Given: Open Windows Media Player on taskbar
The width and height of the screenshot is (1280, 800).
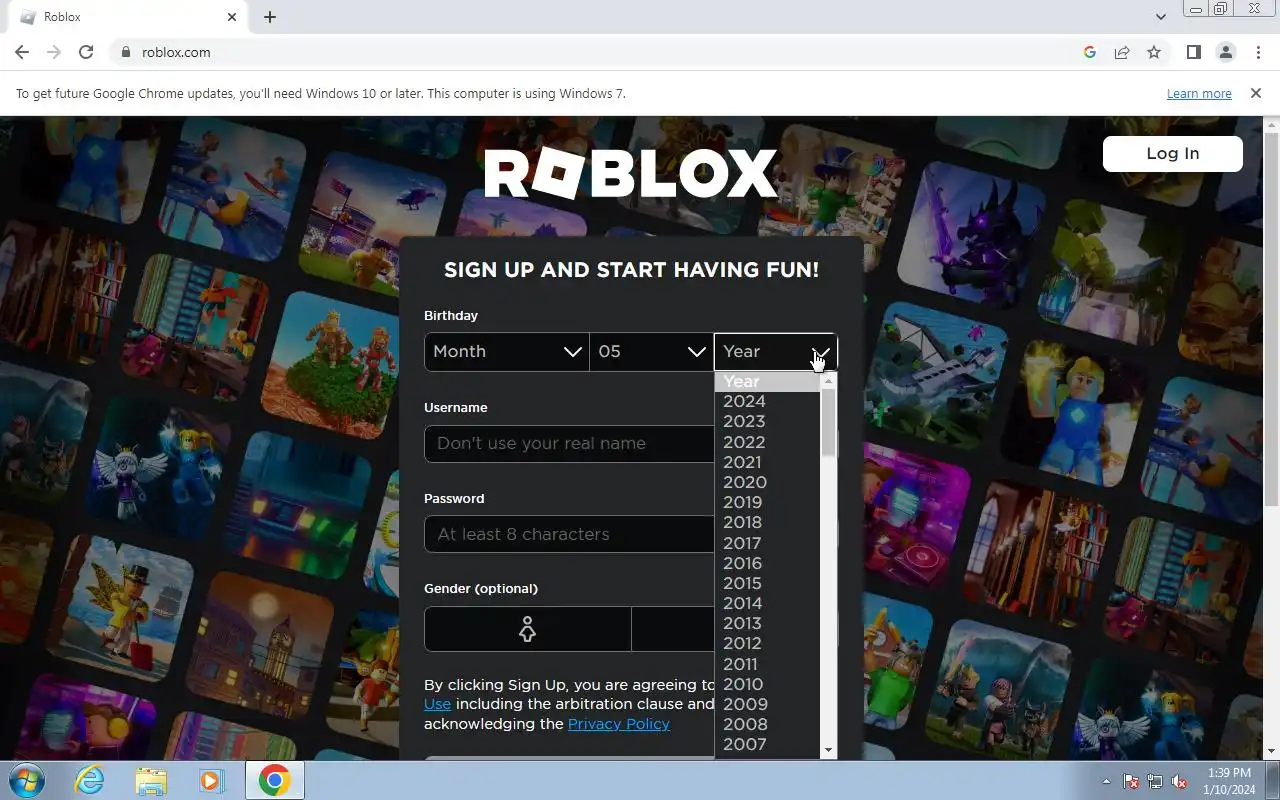Looking at the screenshot, I should coord(211,780).
